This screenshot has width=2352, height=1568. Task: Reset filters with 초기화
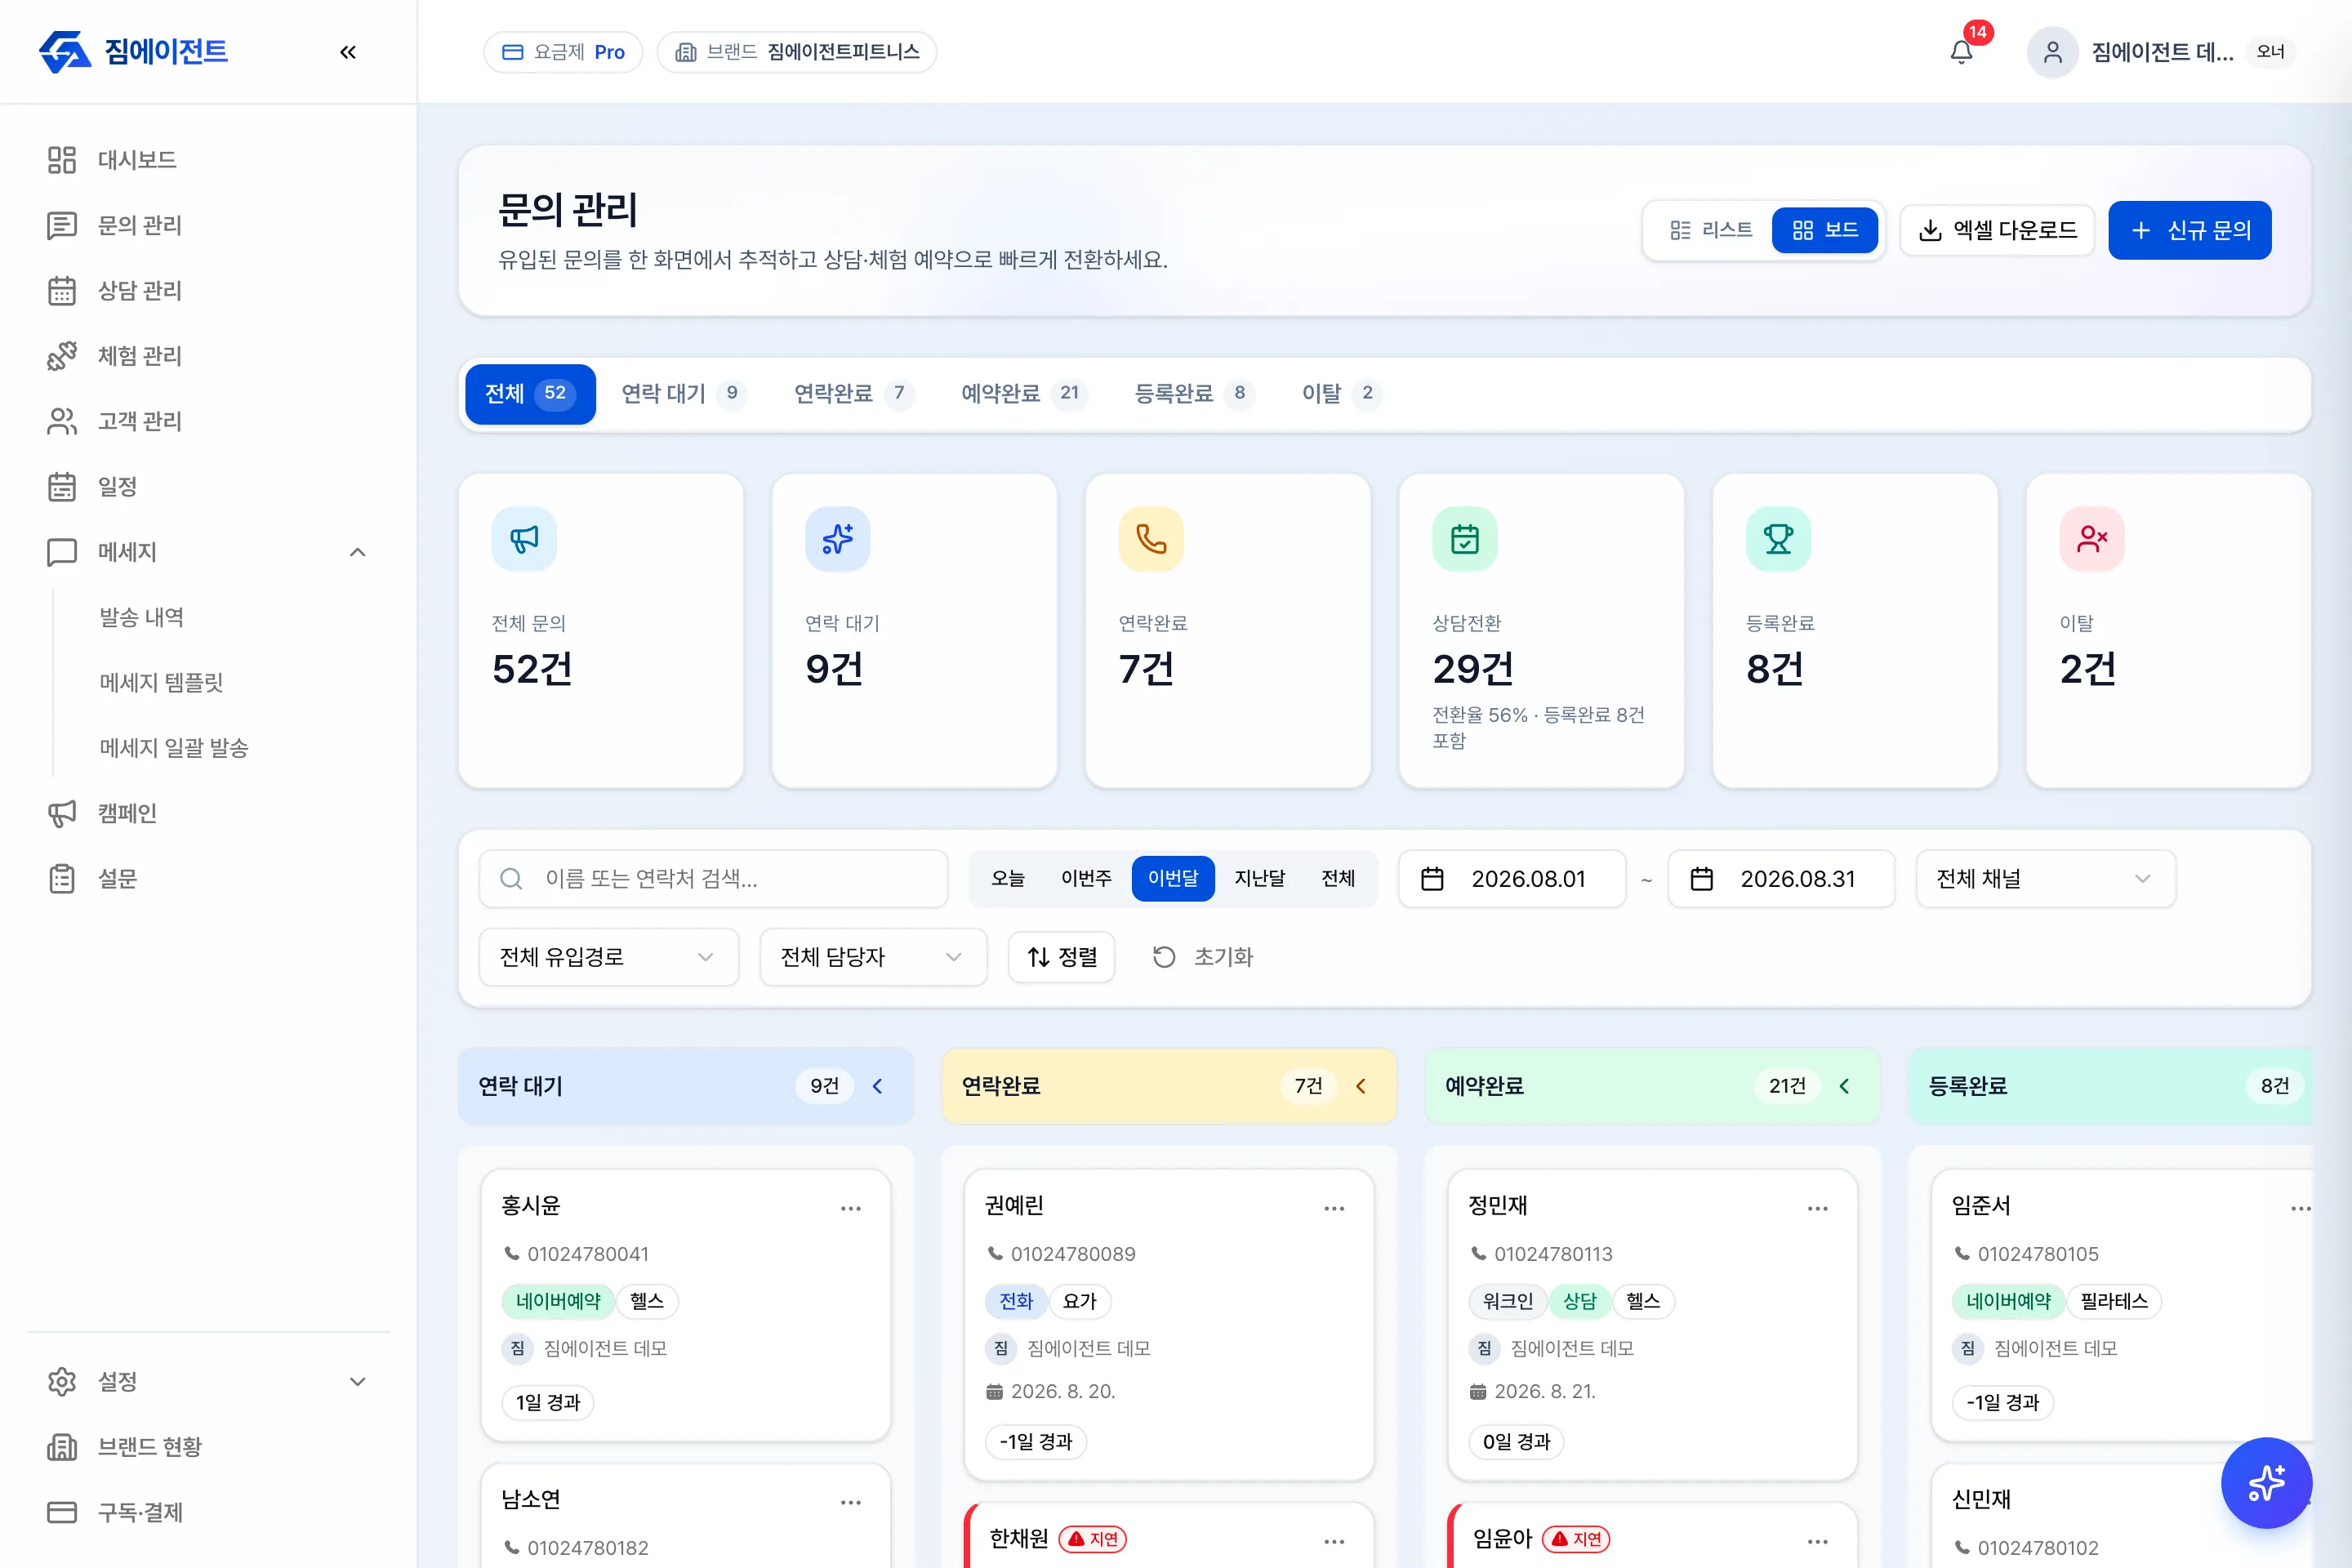tap(1203, 957)
